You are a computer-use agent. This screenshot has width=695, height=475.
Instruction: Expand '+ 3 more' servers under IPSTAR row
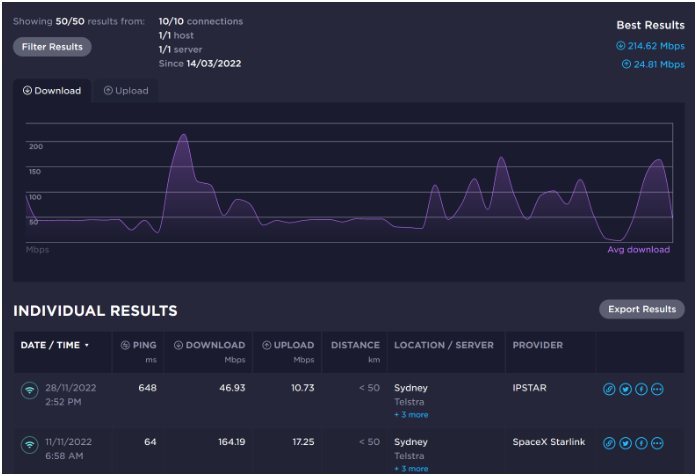(410, 414)
